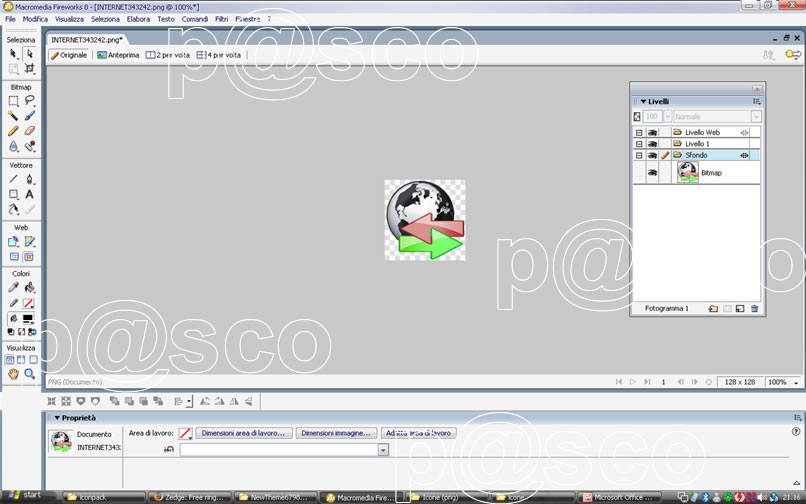The width and height of the screenshot is (806, 504).
Task: Open the File menu
Action: (10, 19)
